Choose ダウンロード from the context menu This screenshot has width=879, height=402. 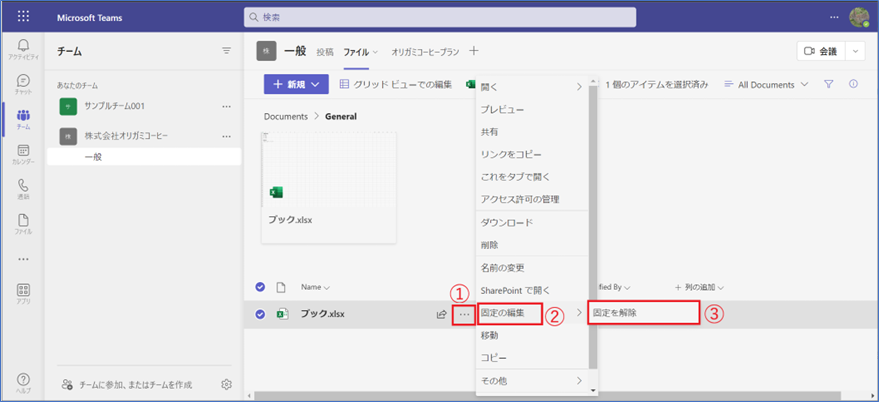point(507,222)
